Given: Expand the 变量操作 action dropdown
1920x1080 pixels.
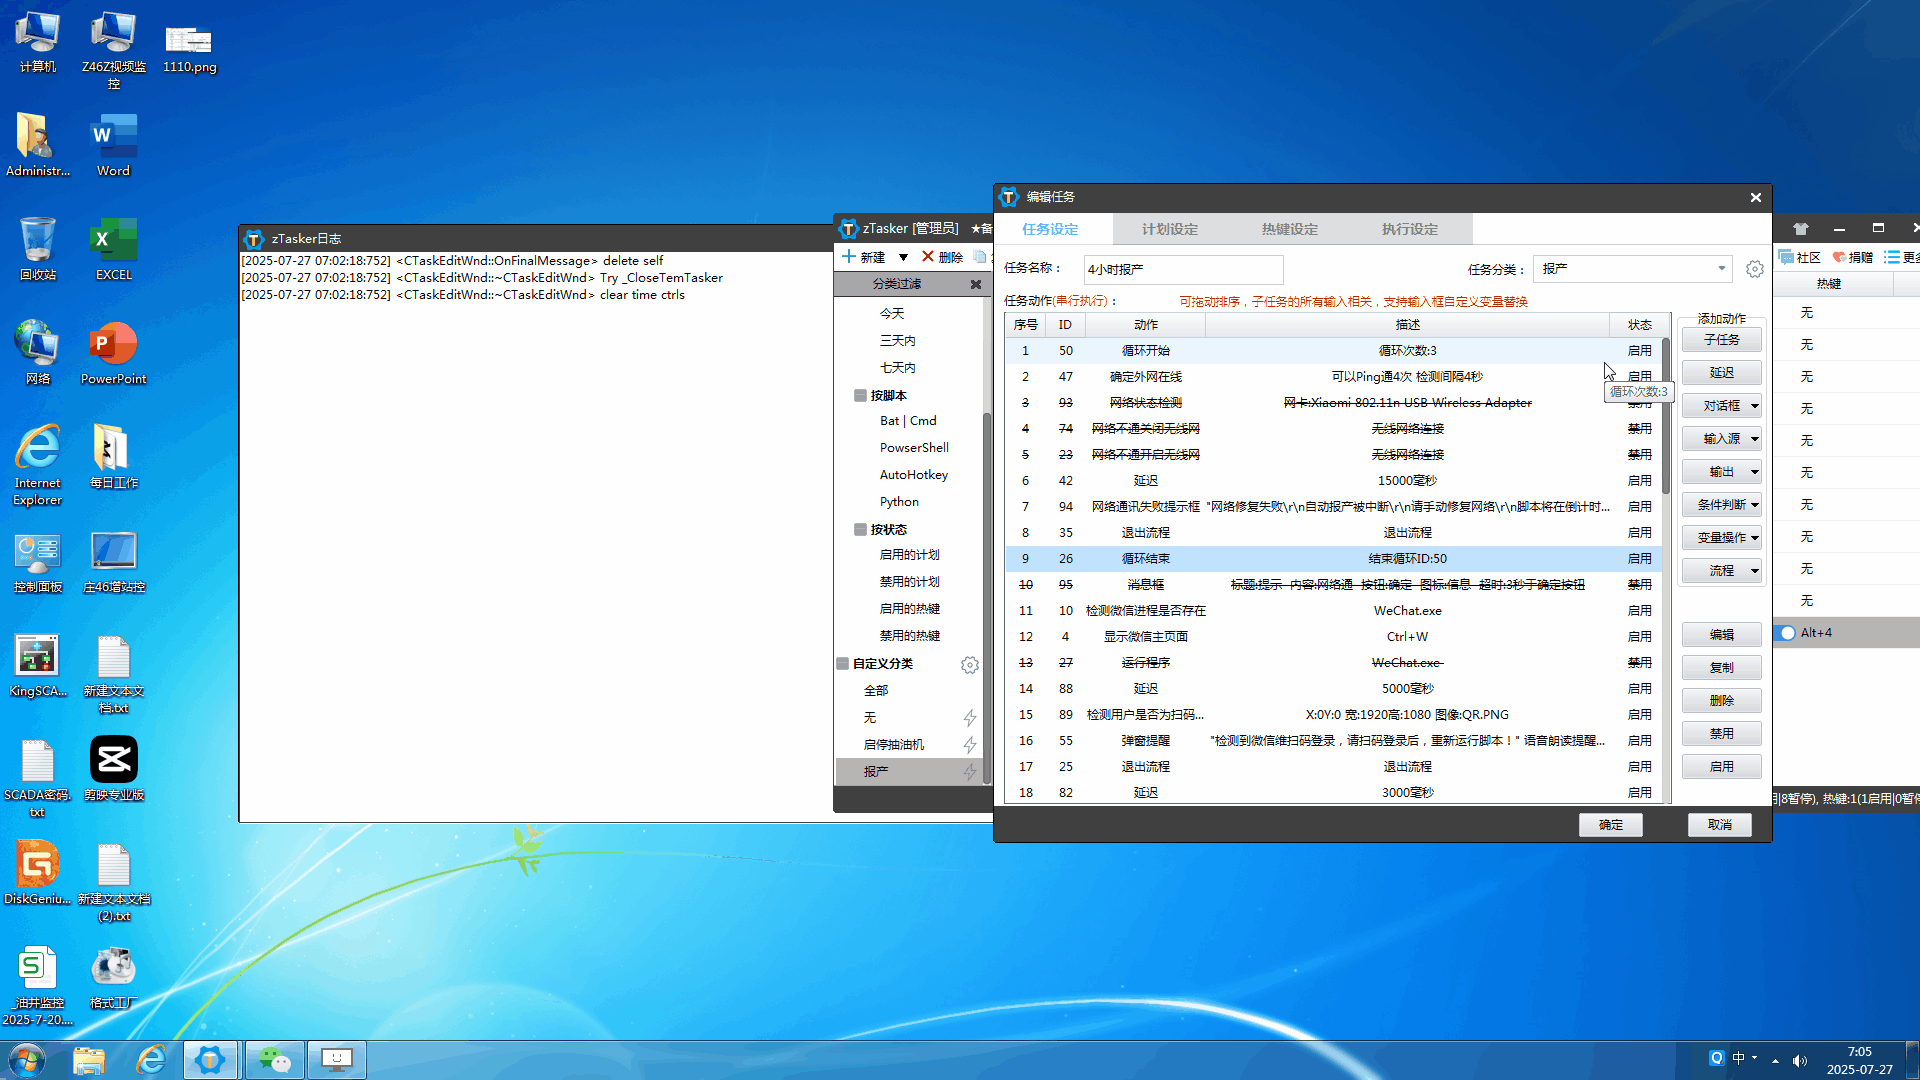Looking at the screenshot, I should coord(1754,538).
